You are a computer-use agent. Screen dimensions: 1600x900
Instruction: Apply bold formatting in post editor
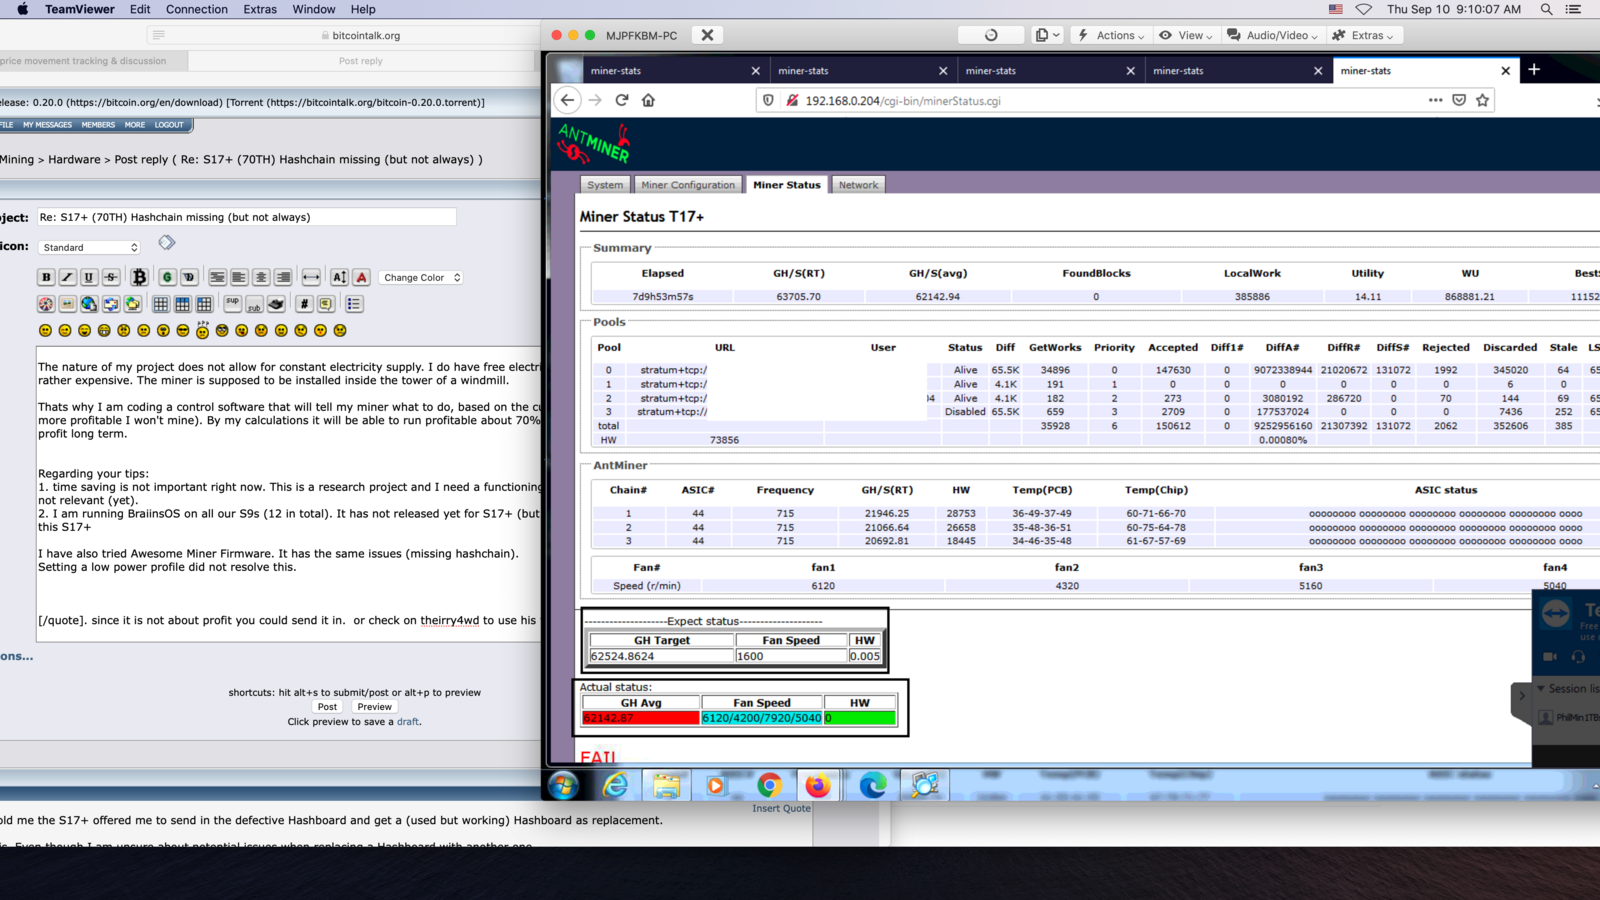tap(46, 277)
